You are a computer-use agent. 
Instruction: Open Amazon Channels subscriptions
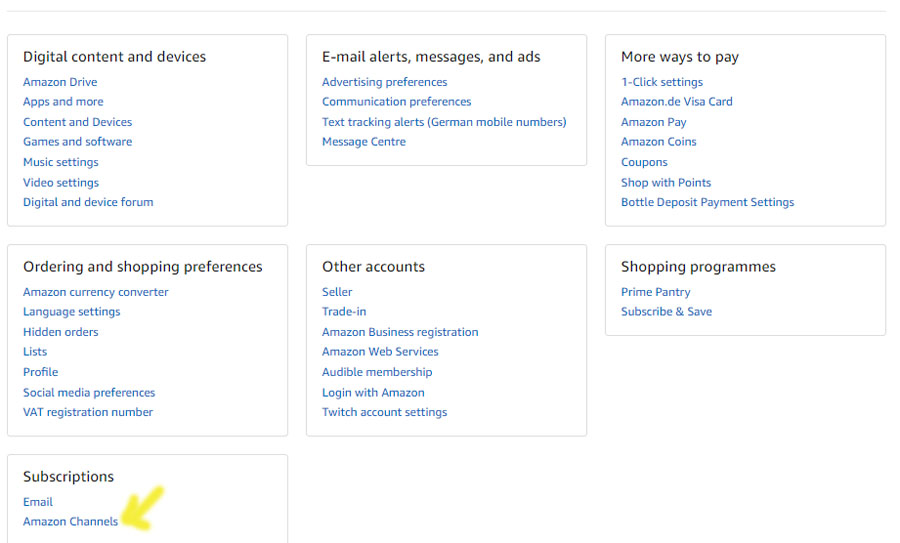tap(71, 522)
